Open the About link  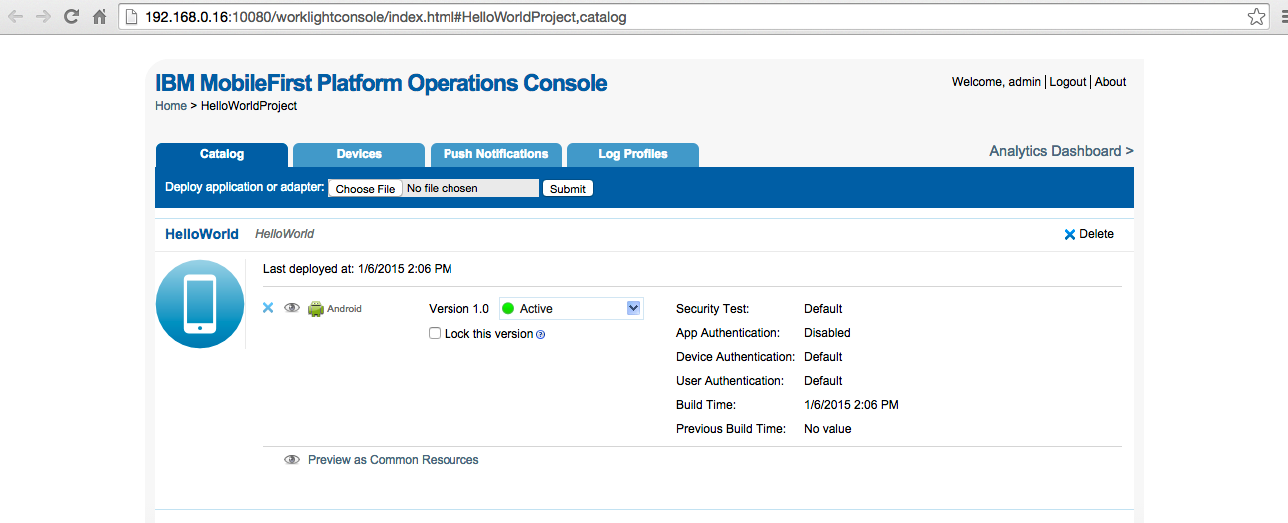[1111, 82]
